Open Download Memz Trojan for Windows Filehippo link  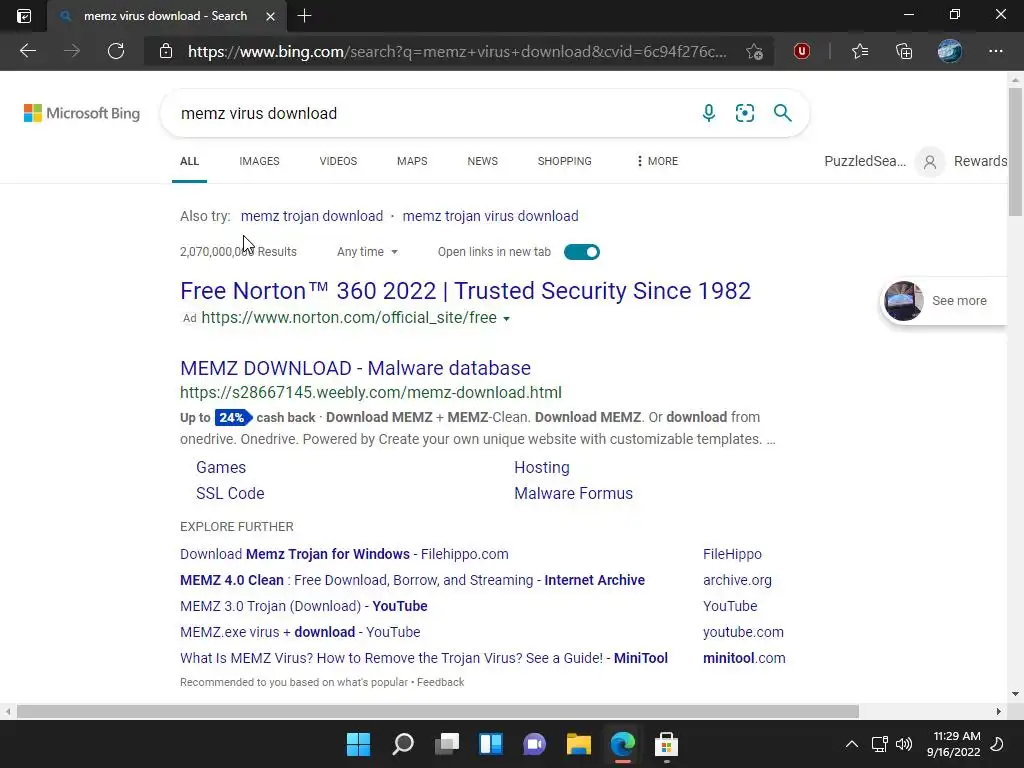tap(344, 554)
